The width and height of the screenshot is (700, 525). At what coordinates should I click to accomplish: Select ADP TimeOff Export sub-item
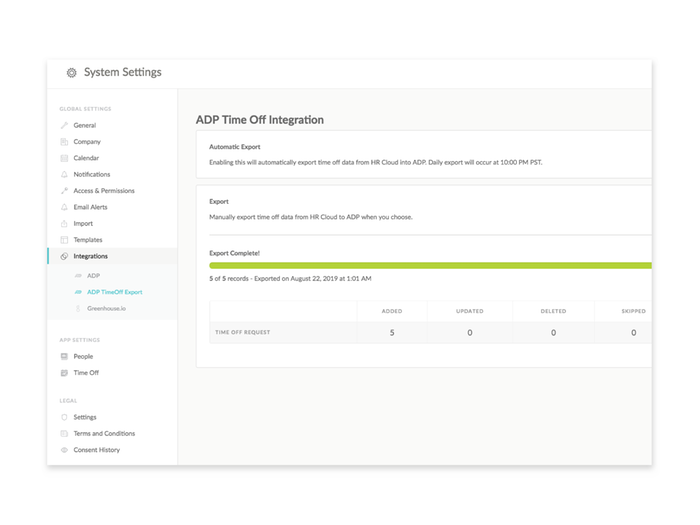tap(115, 292)
